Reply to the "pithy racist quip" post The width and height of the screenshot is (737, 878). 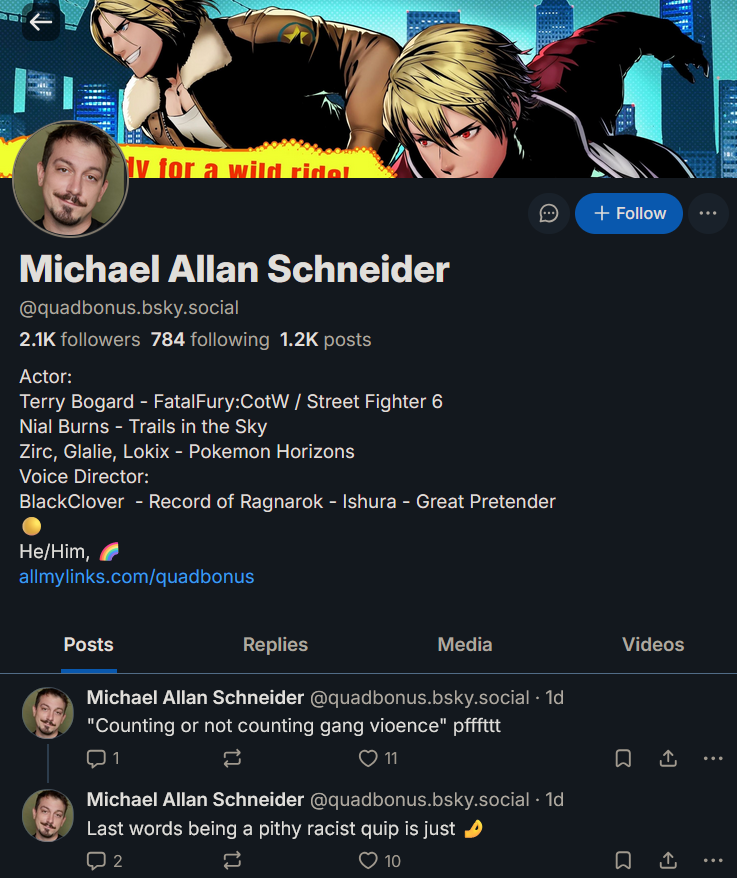pos(104,861)
